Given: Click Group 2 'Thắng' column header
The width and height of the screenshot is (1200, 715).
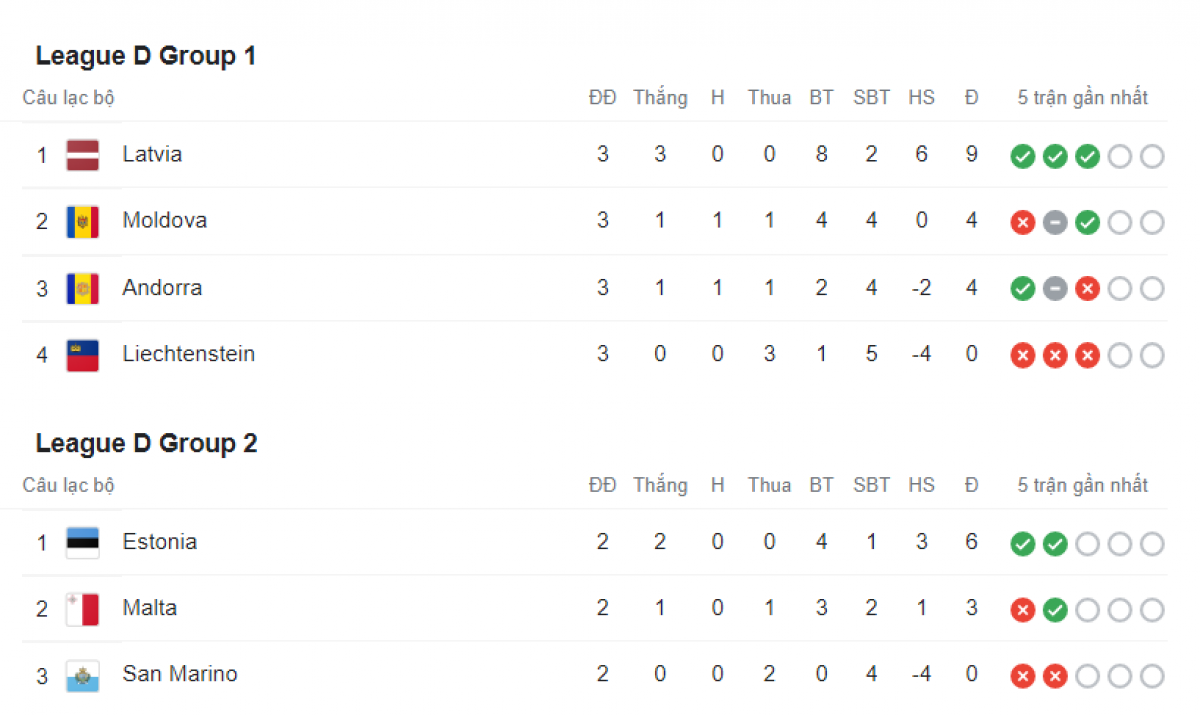Looking at the screenshot, I should click(660, 485).
